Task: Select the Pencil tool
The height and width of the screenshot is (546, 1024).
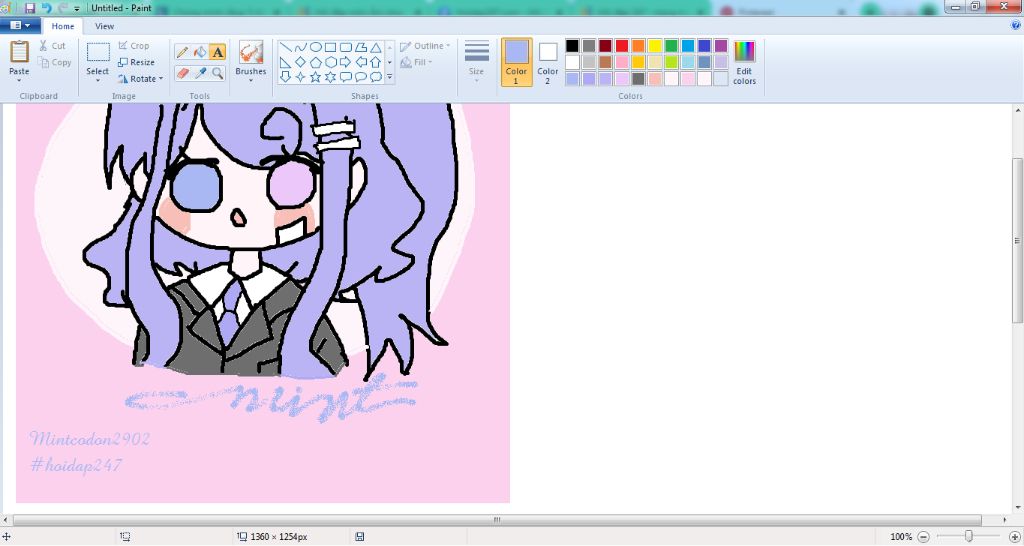Action: [183, 52]
